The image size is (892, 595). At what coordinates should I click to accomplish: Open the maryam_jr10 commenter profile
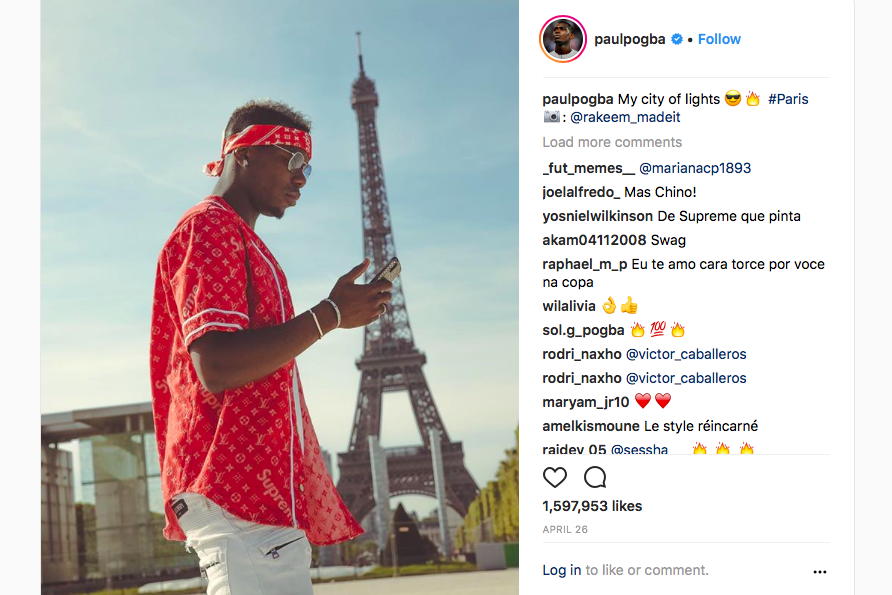coord(585,402)
